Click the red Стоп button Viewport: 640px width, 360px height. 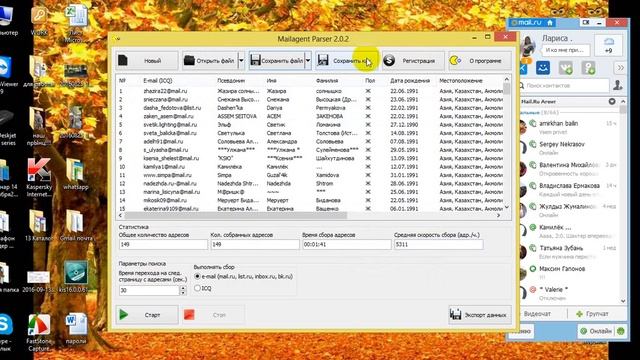click(x=213, y=315)
